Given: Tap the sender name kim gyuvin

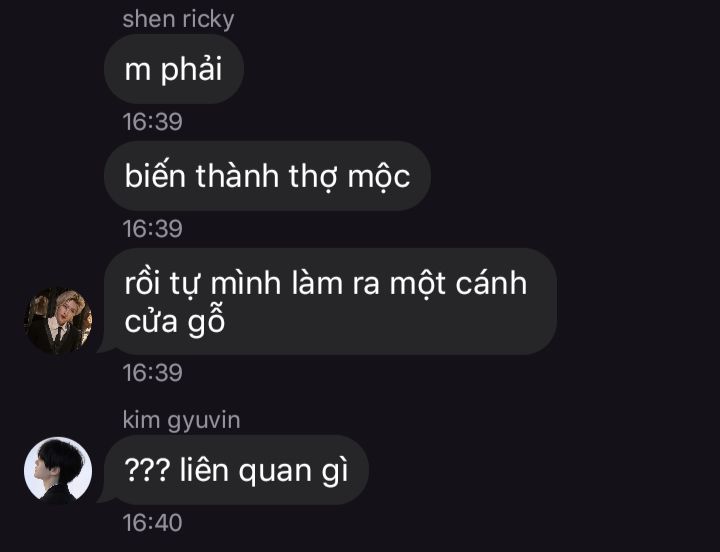Looking at the screenshot, I should 181,421.
